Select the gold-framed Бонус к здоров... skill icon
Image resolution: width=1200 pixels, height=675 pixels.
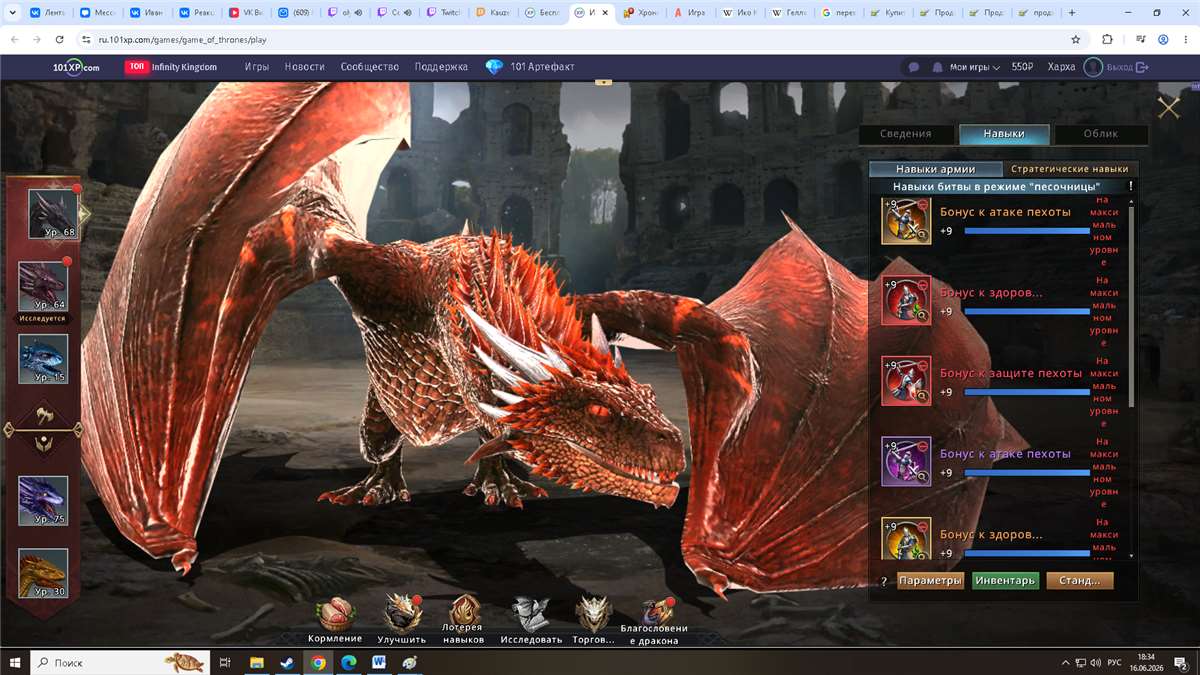pyautogui.click(x=906, y=538)
